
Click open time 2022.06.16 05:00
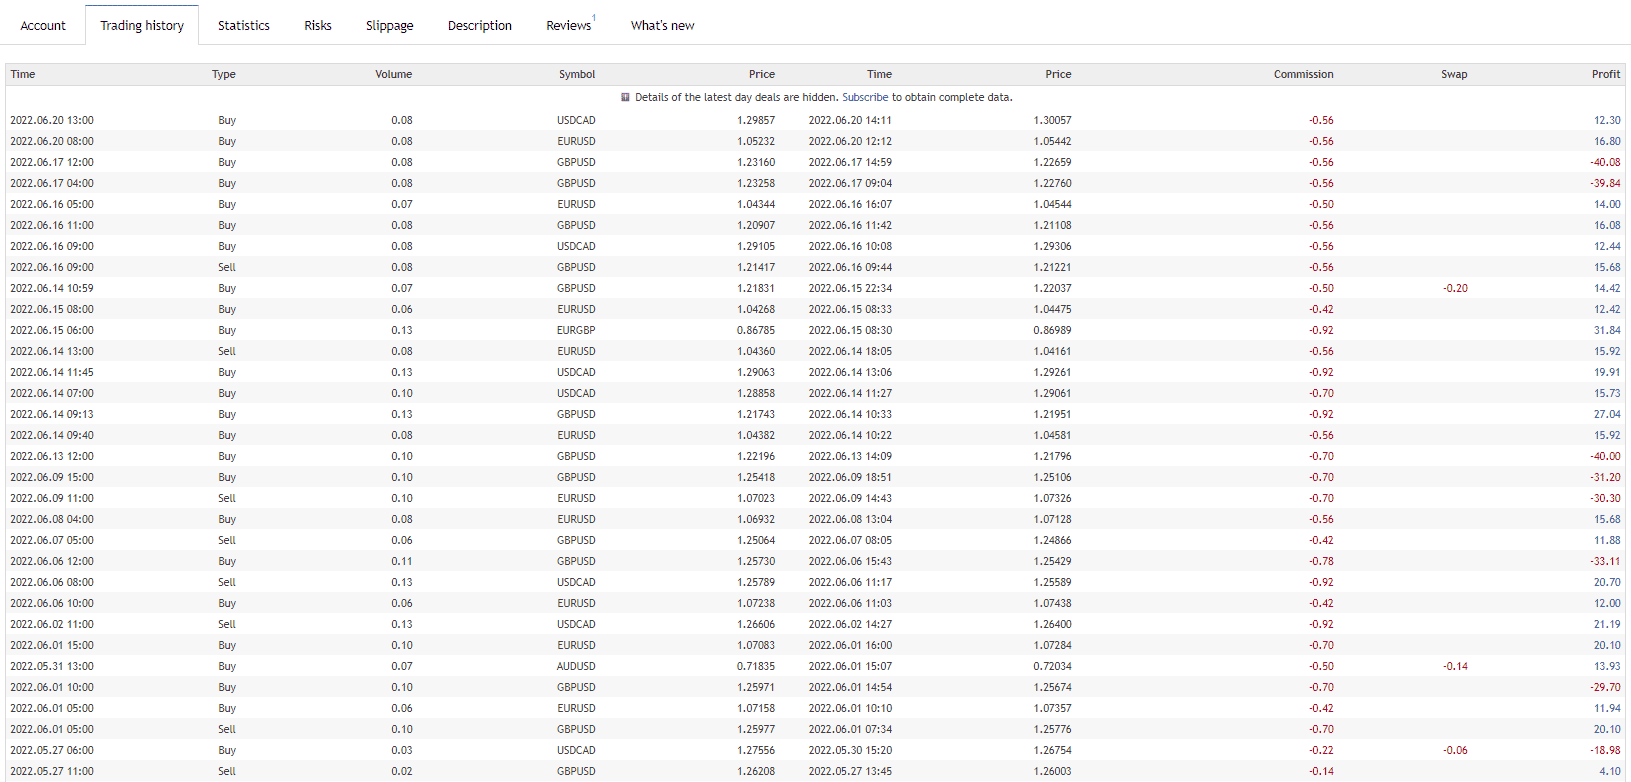(52, 204)
